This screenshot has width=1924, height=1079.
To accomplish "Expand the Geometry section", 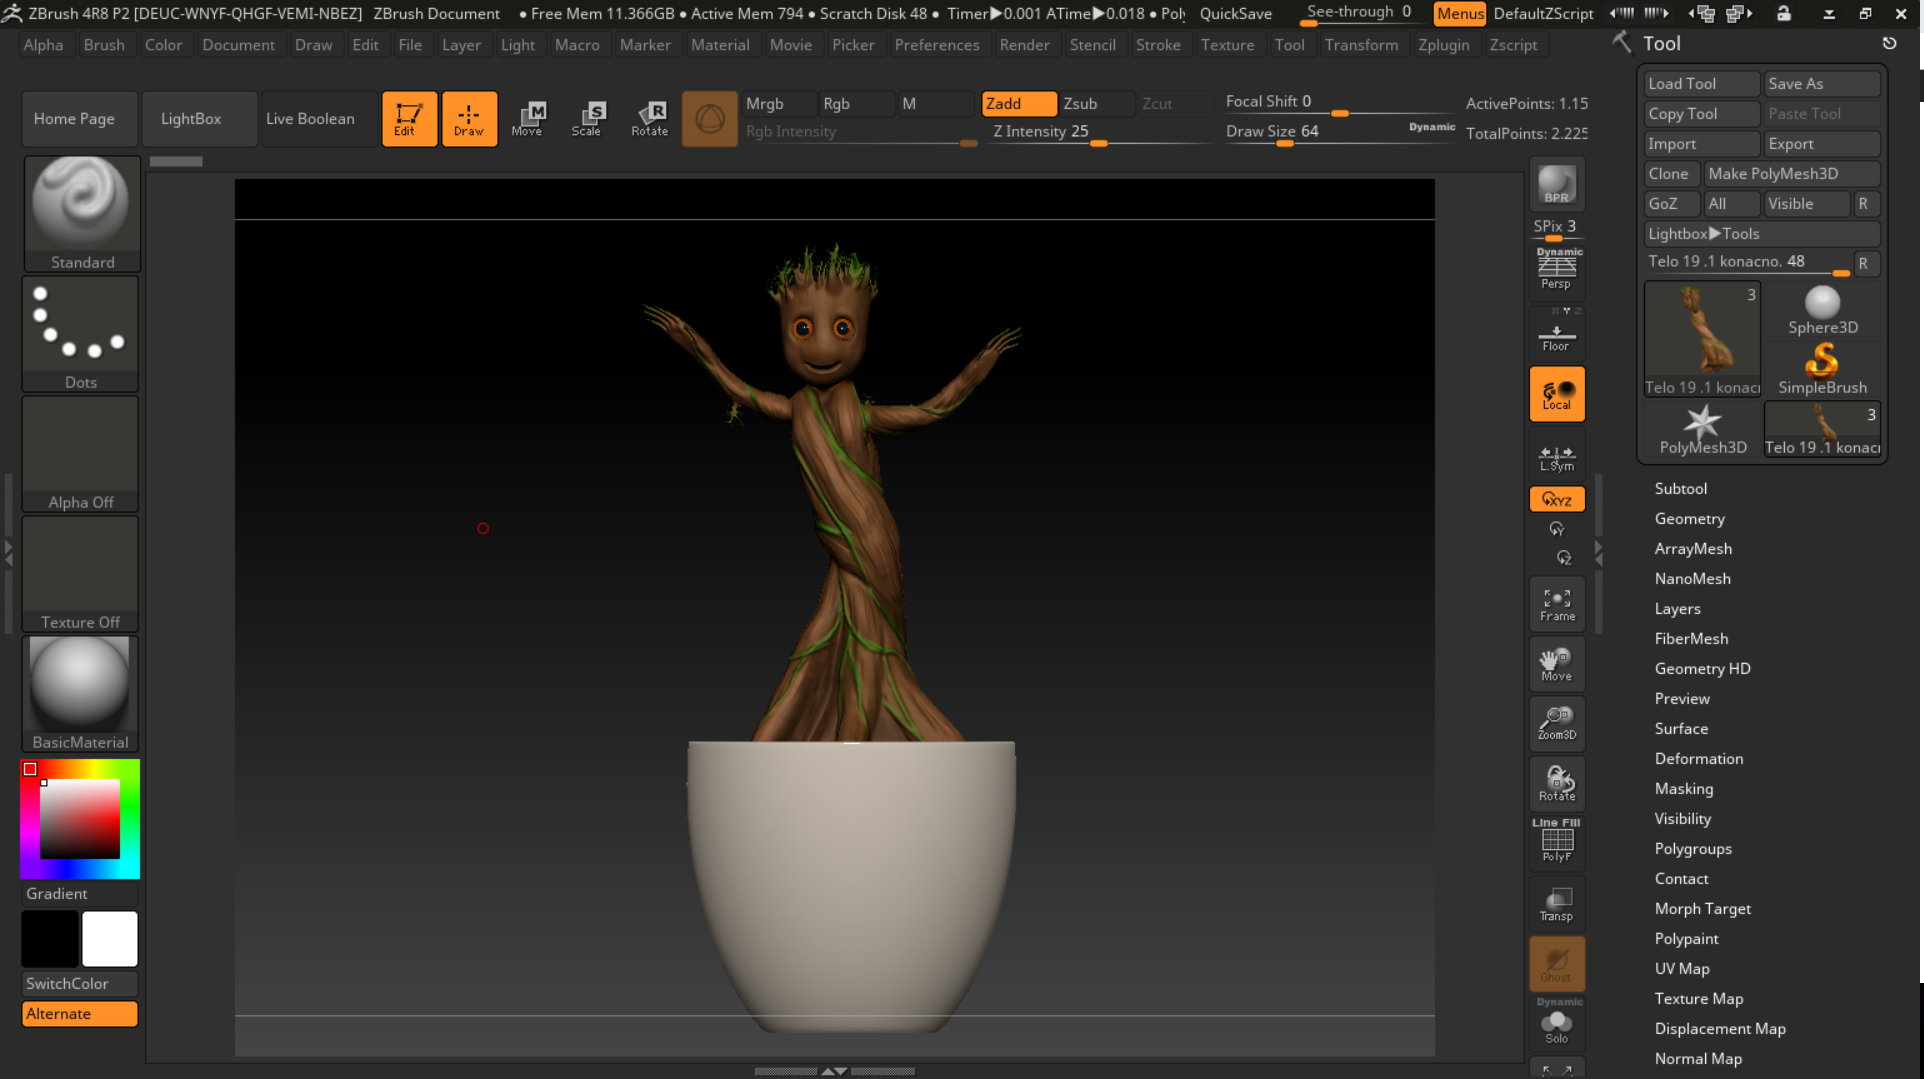I will (1690, 519).
